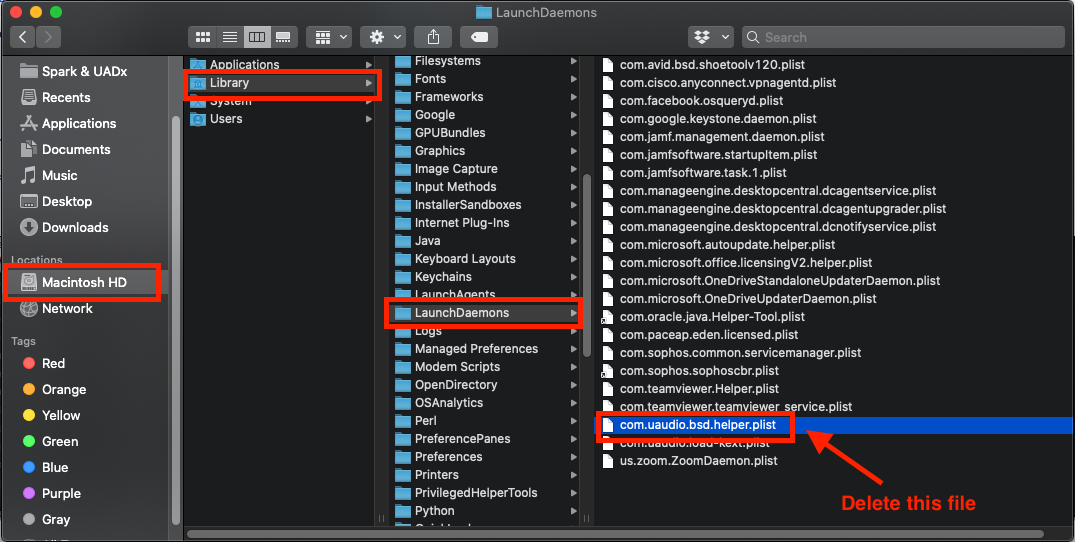Click the Back navigation arrow
The height and width of the screenshot is (542, 1075).
pos(23,37)
